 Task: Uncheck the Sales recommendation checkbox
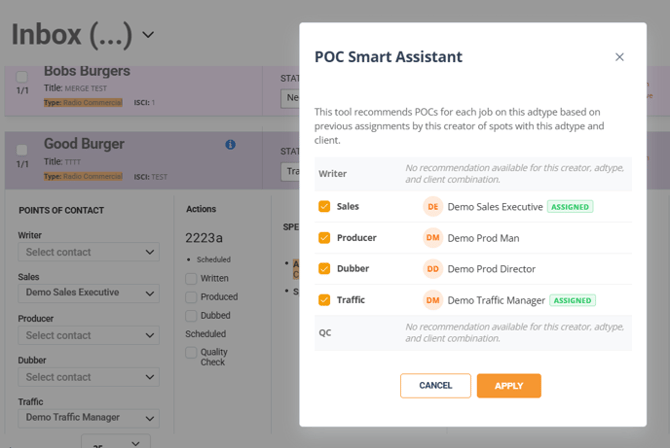pyautogui.click(x=324, y=206)
